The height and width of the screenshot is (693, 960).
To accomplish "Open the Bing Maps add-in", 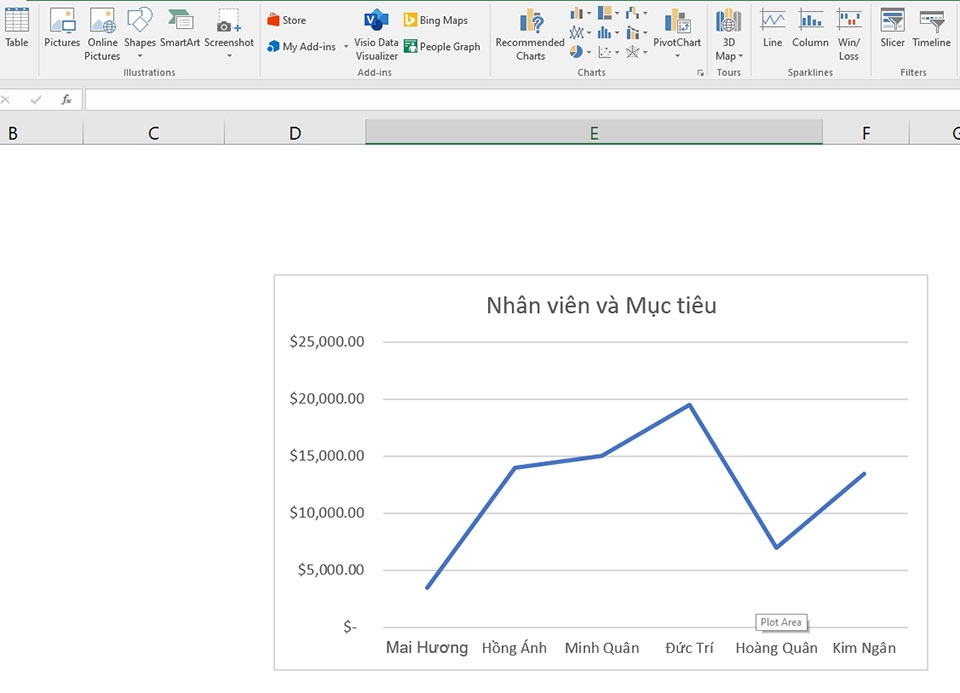I will 436,20.
